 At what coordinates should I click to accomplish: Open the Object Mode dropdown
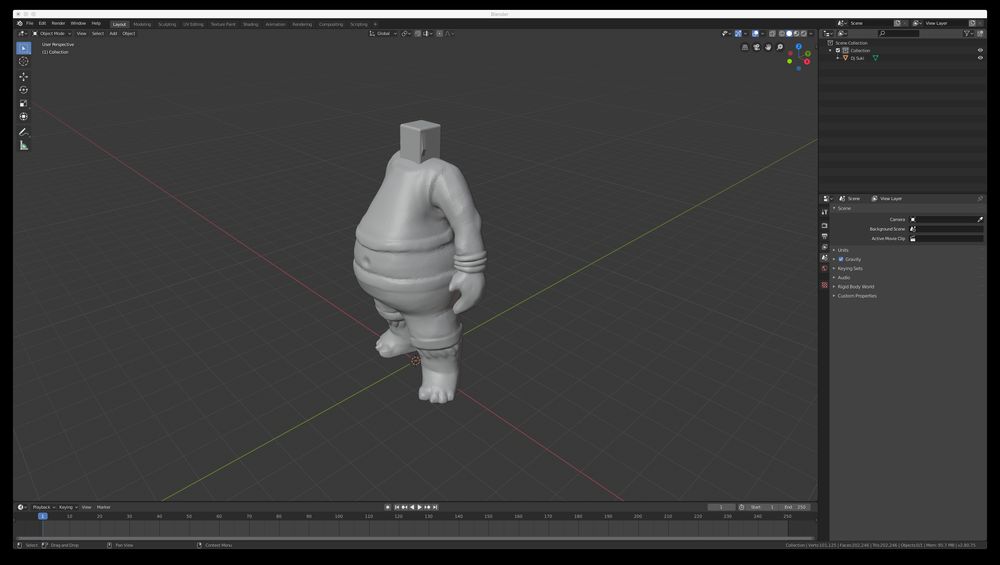pyautogui.click(x=52, y=34)
